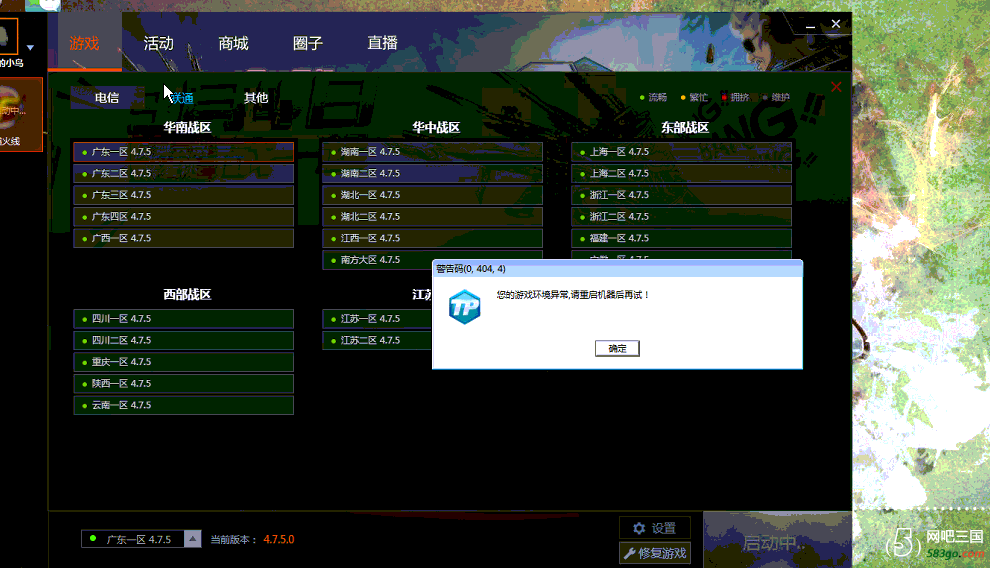This screenshot has height=569, width=990.
Task: Click the TP protection icon in dialog
Action: (x=465, y=307)
